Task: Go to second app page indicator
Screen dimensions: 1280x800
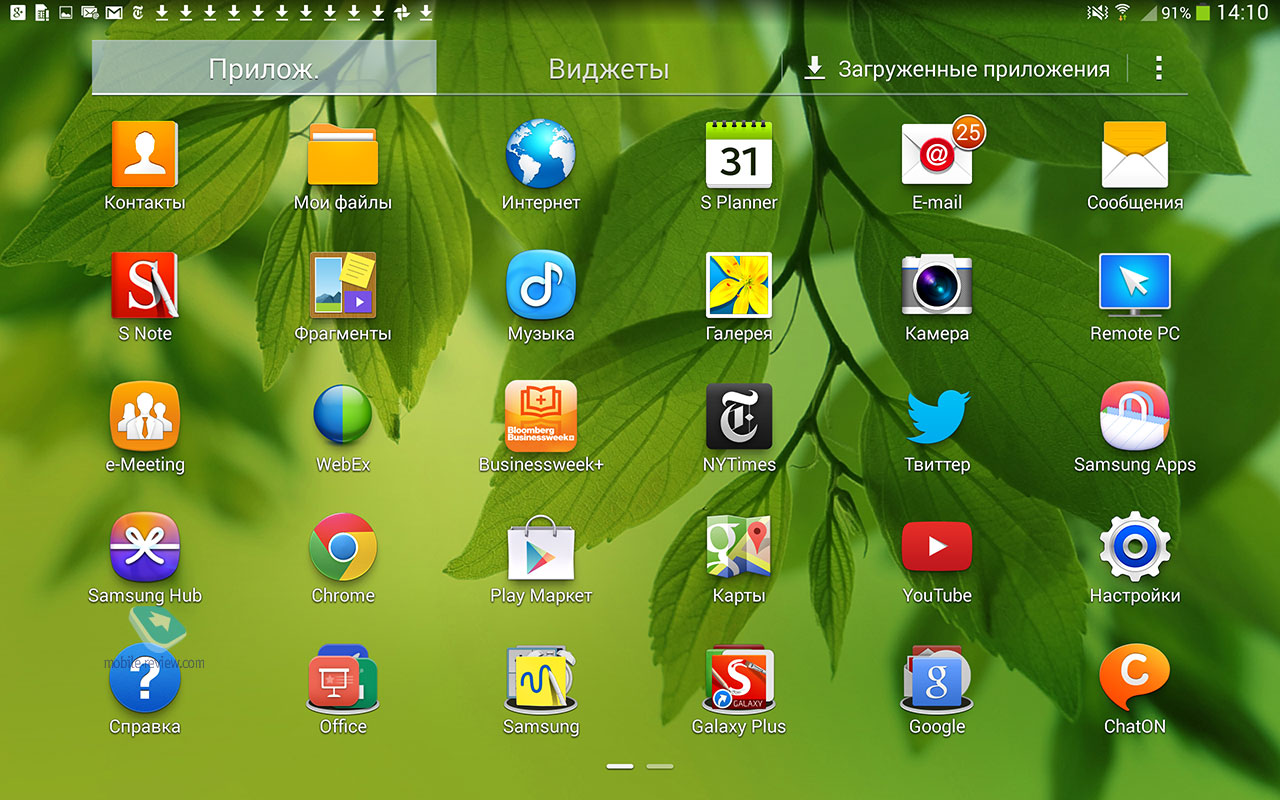Action: click(660, 766)
